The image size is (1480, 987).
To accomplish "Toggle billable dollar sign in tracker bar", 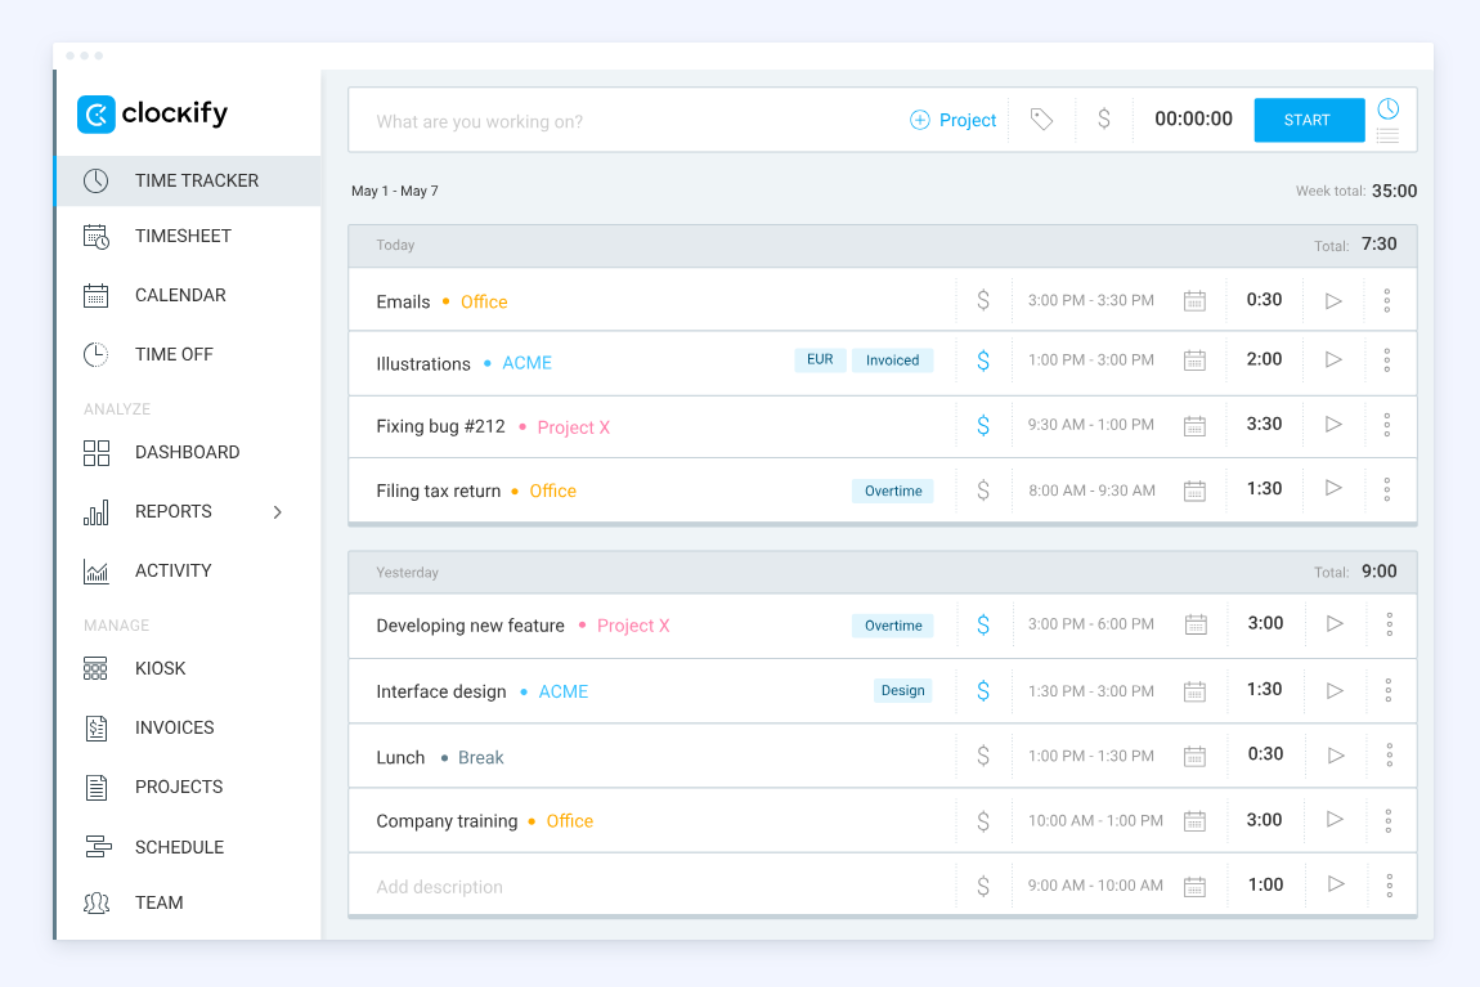I will [1104, 120].
